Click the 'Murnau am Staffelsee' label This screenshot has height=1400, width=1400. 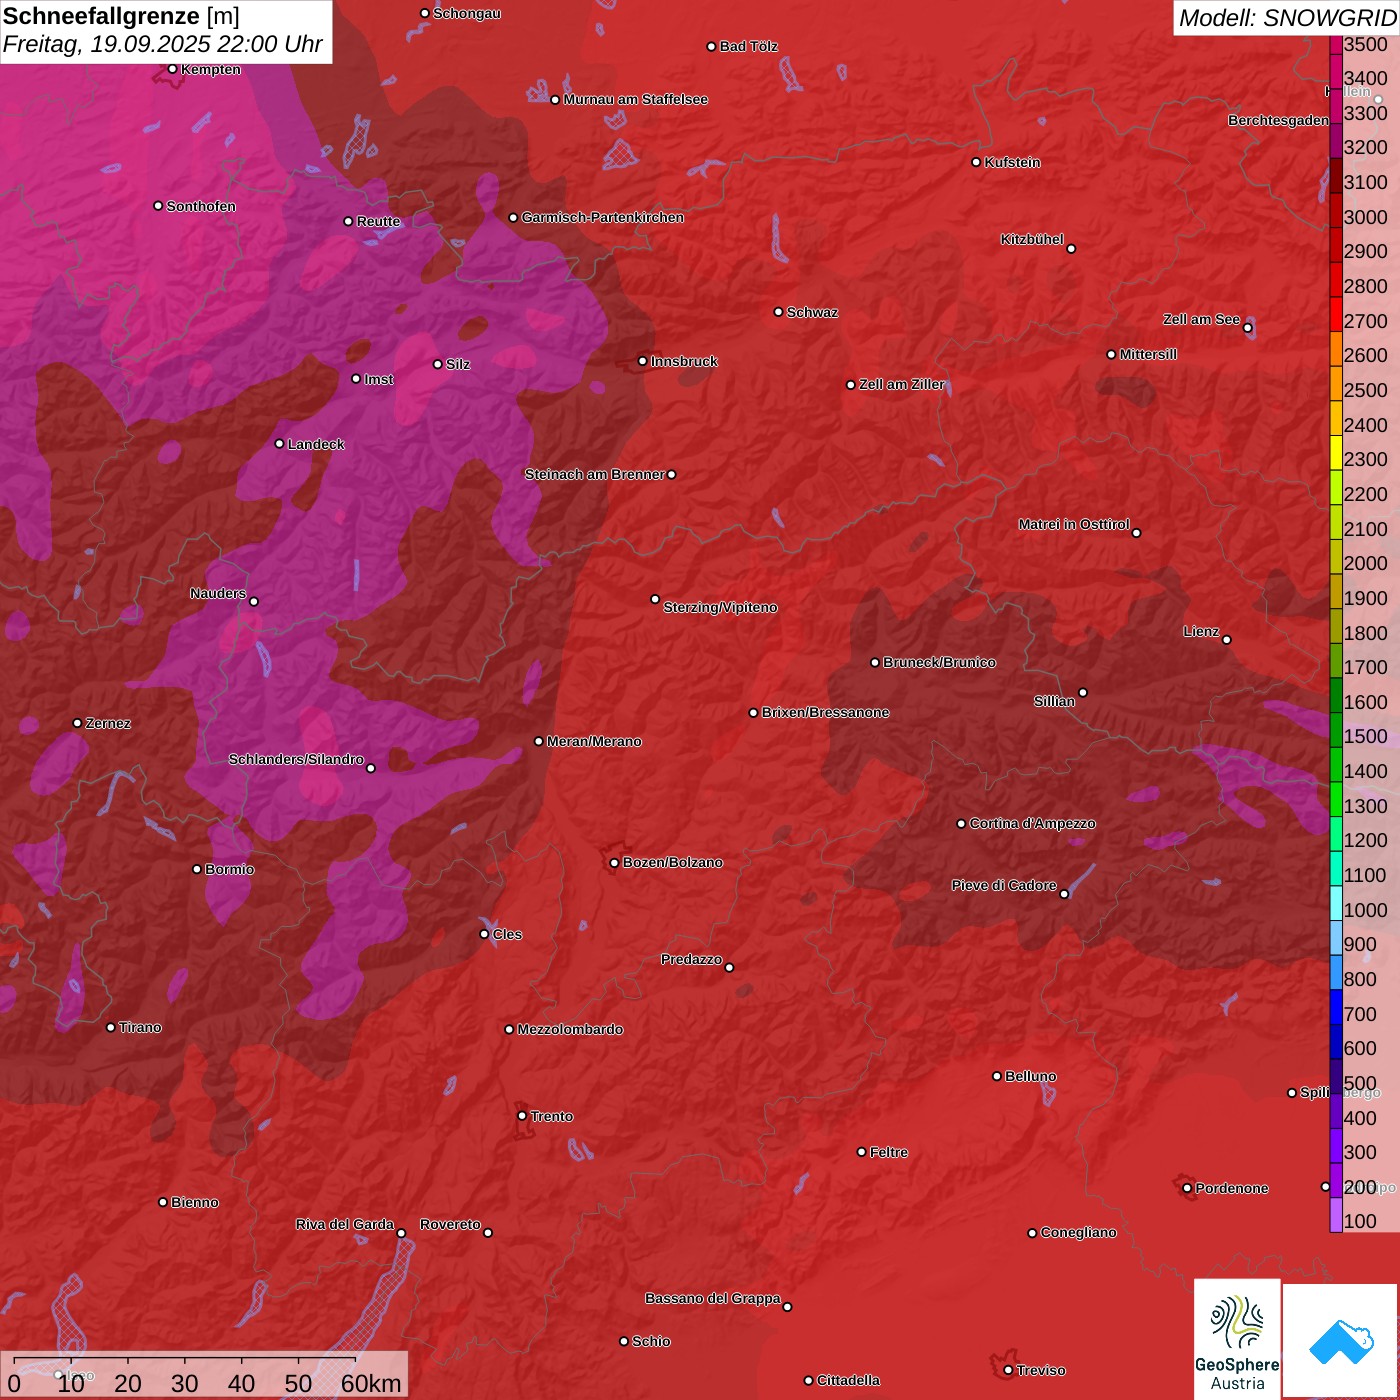coord(636,99)
